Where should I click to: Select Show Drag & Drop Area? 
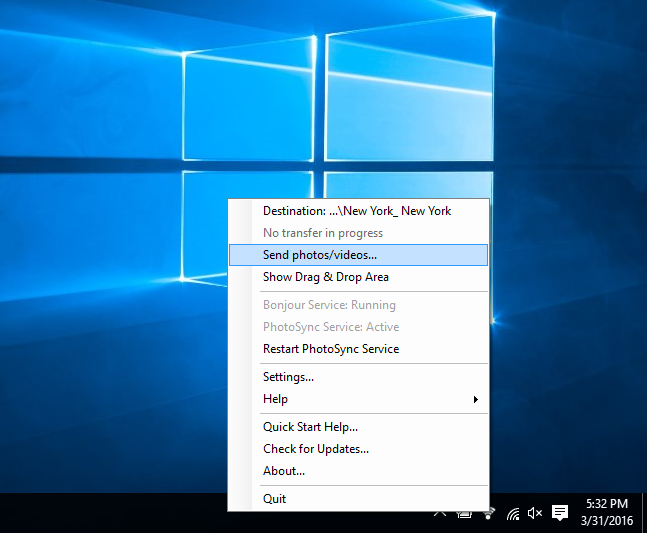(x=358, y=277)
